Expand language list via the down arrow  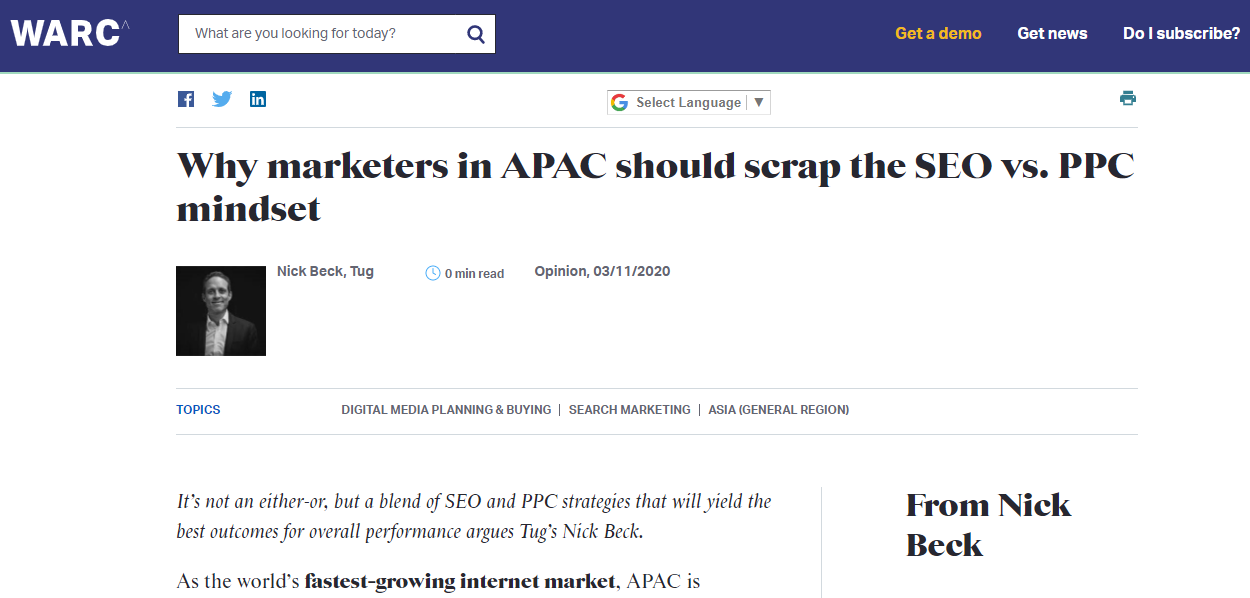759,102
